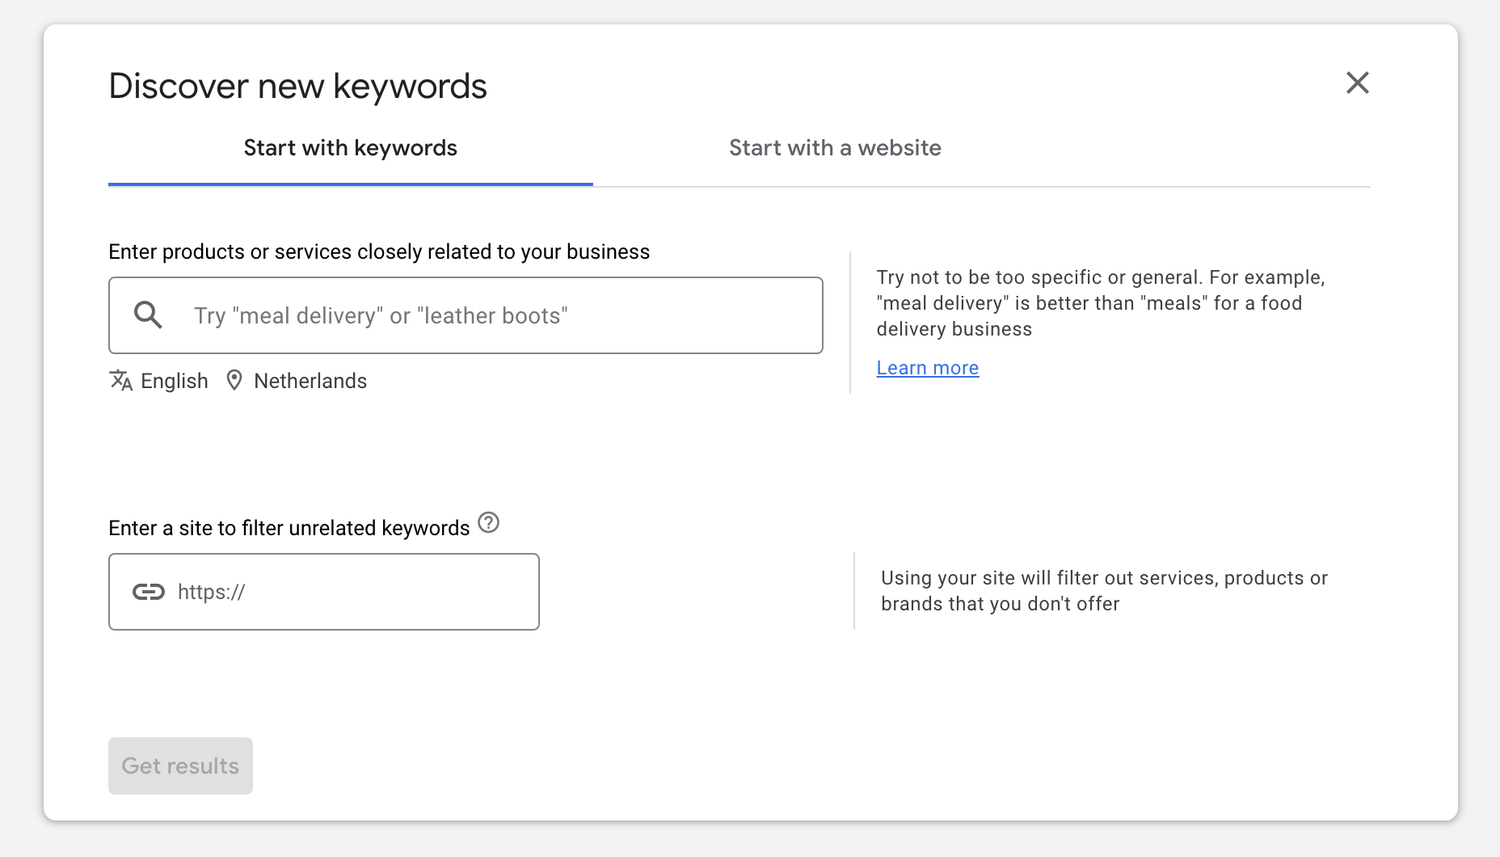Click Netherlands to change target location
This screenshot has height=857, width=1500.
tap(310, 380)
